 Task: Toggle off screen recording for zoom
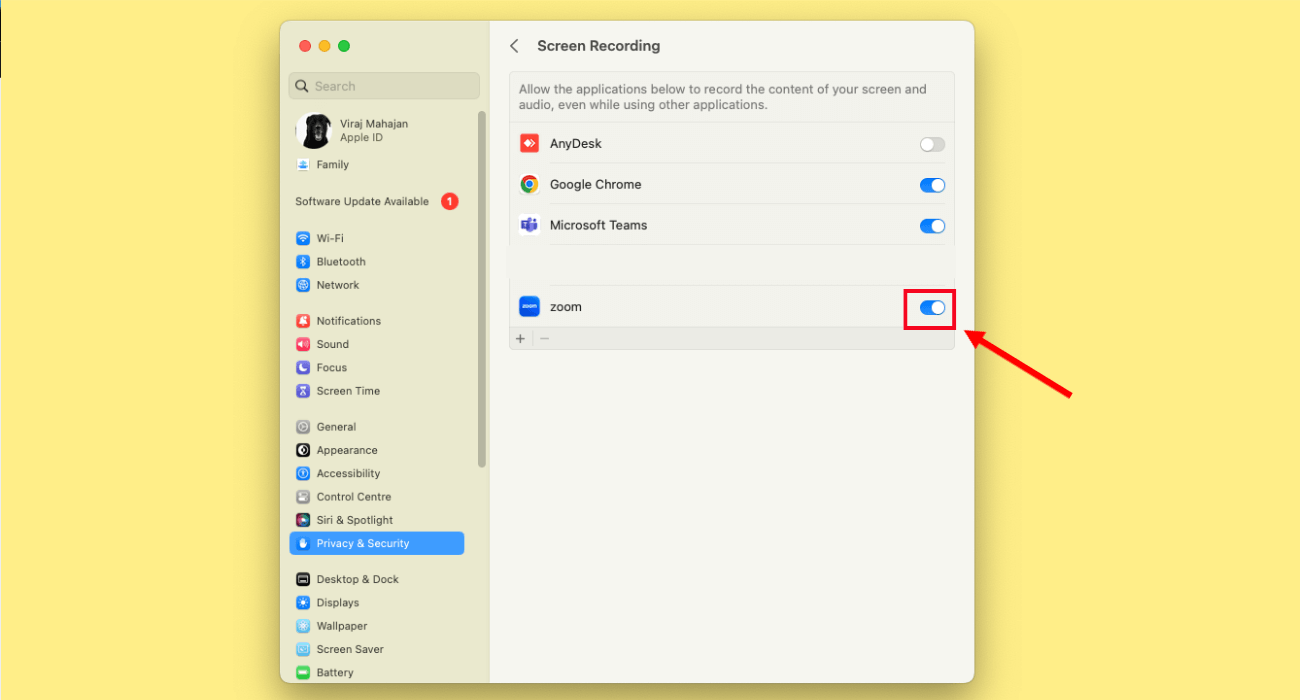[x=932, y=308]
